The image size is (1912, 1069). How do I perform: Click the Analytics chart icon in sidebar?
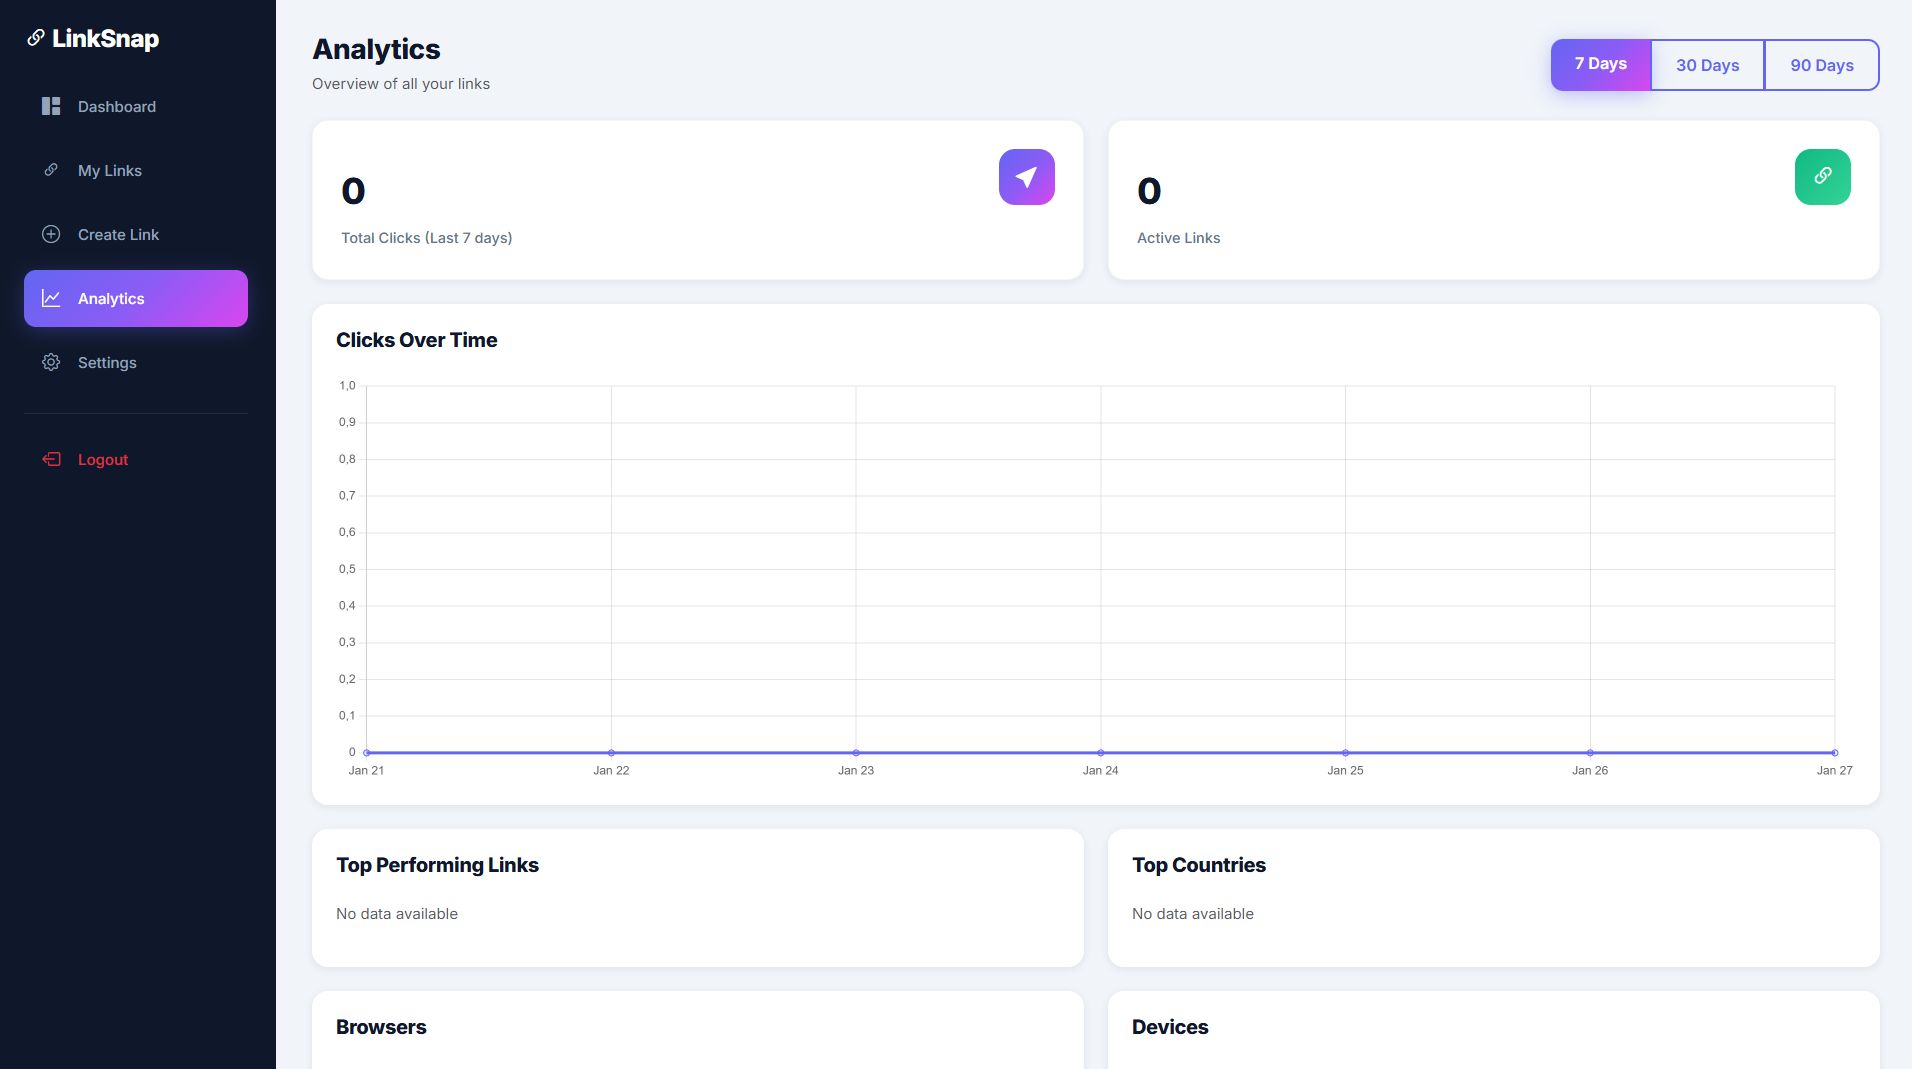[x=51, y=298]
